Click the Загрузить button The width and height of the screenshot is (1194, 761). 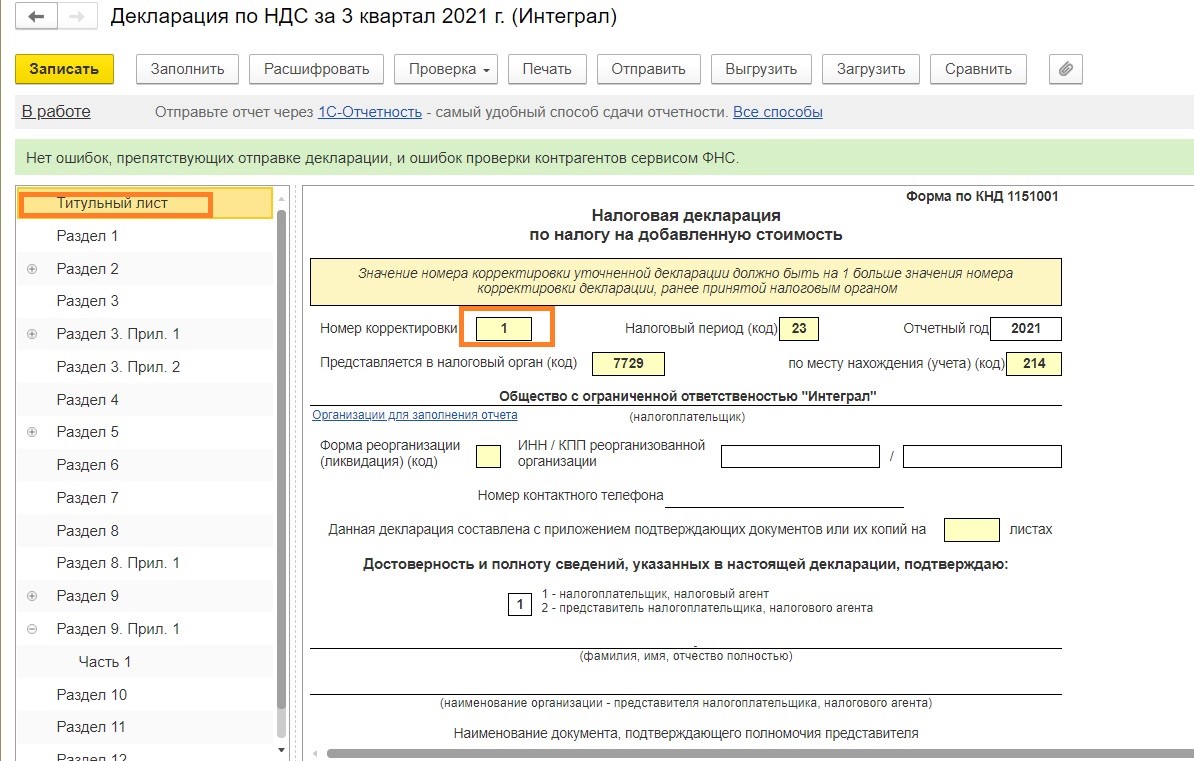click(x=870, y=69)
